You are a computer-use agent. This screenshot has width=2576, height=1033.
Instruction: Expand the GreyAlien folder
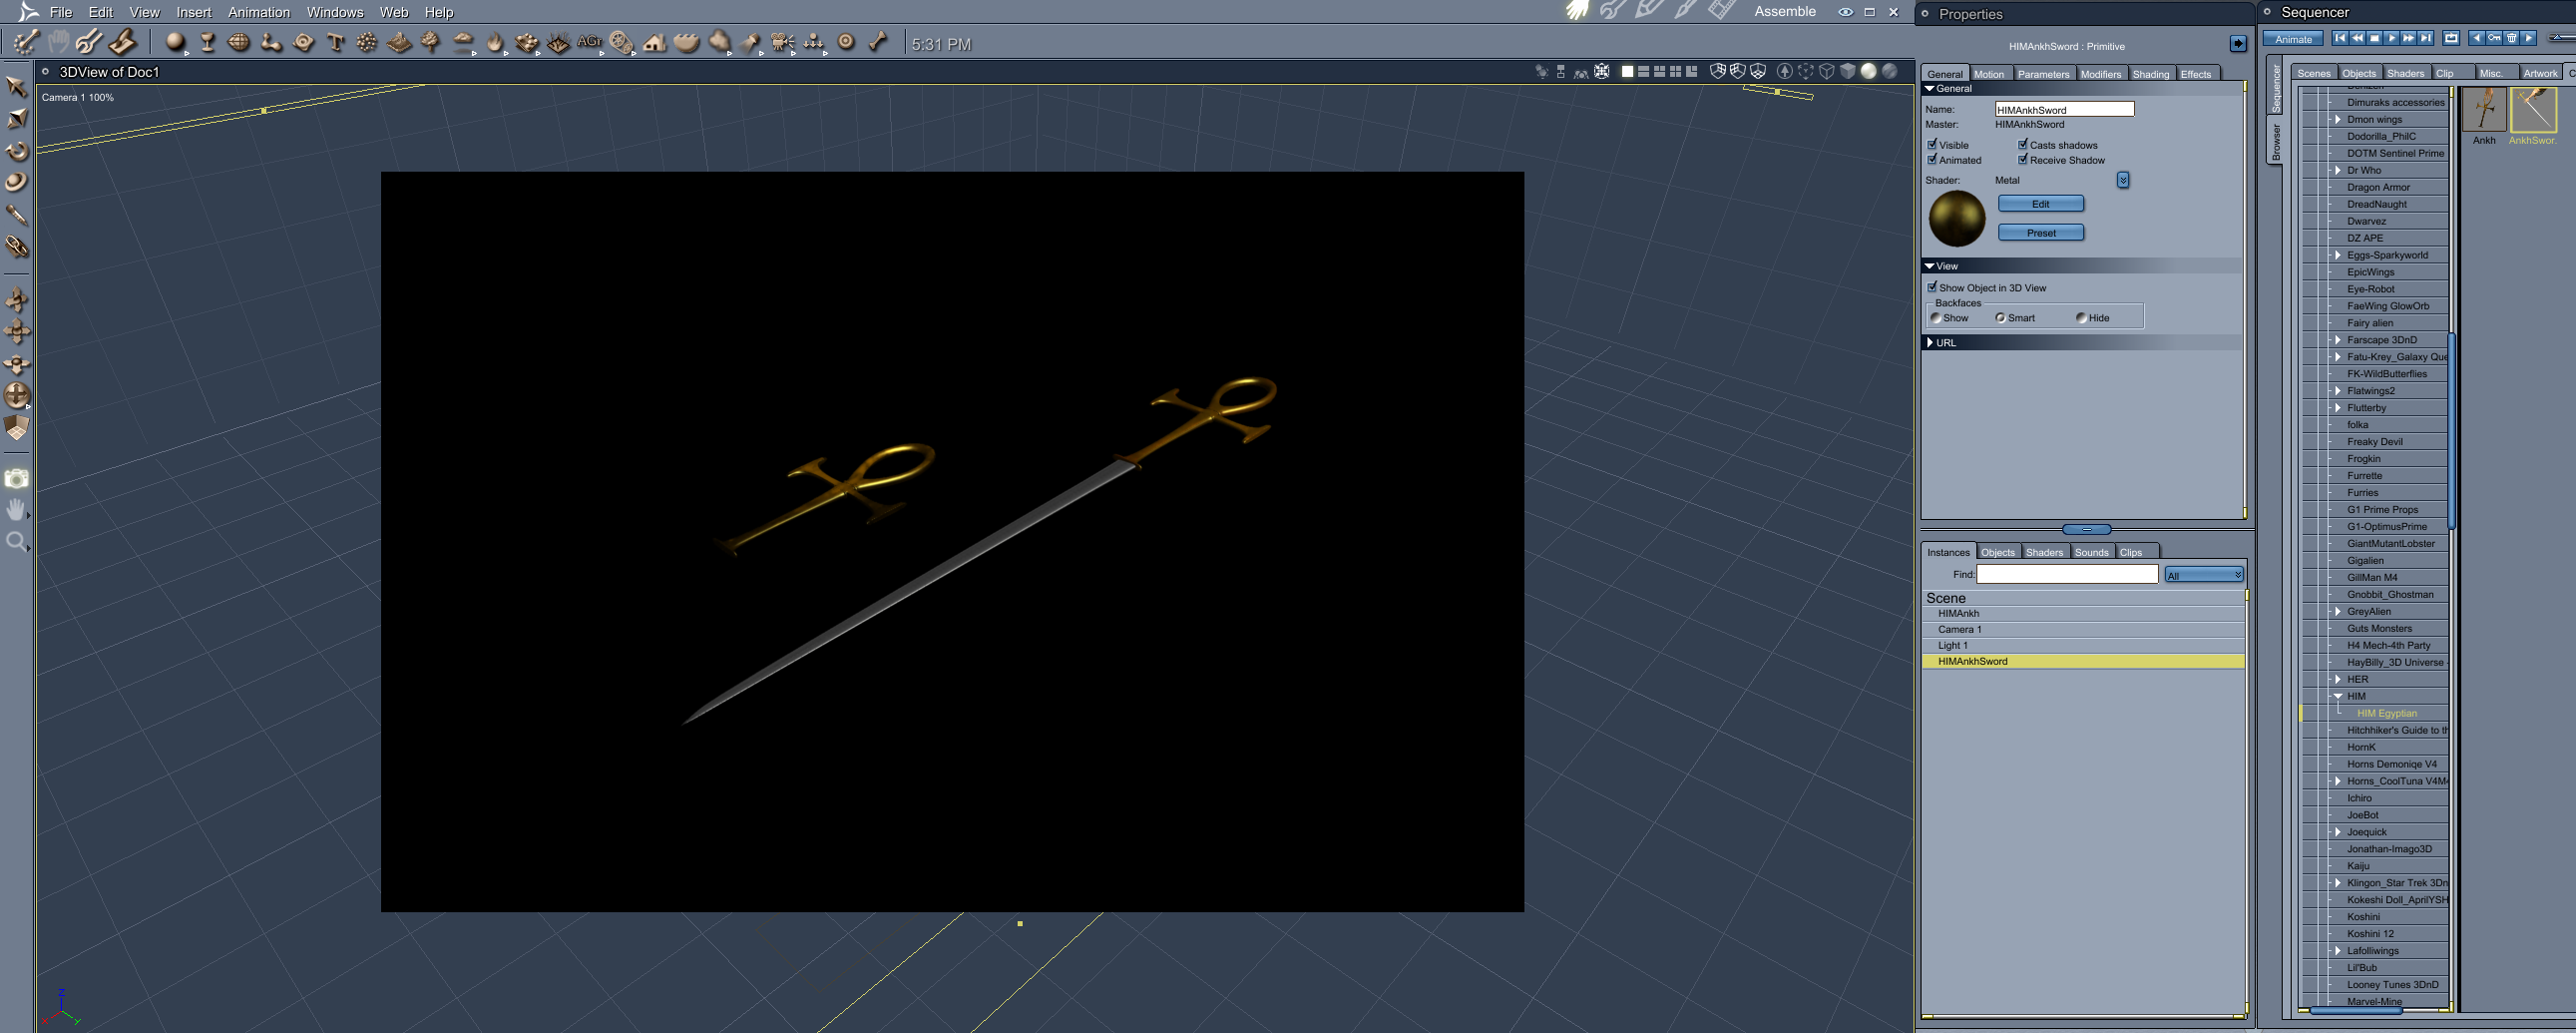pos(2338,611)
